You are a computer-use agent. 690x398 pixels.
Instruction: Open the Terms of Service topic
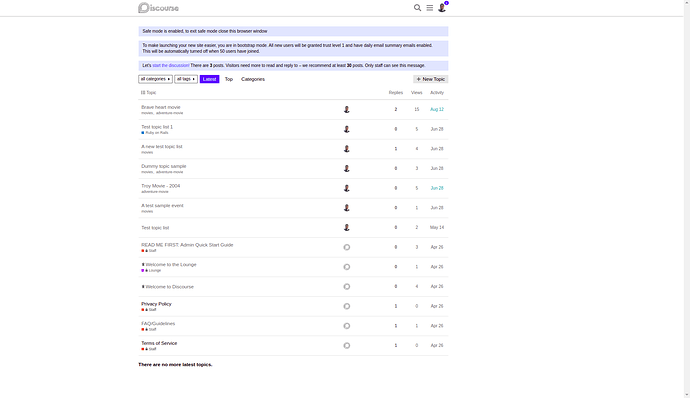(x=159, y=343)
